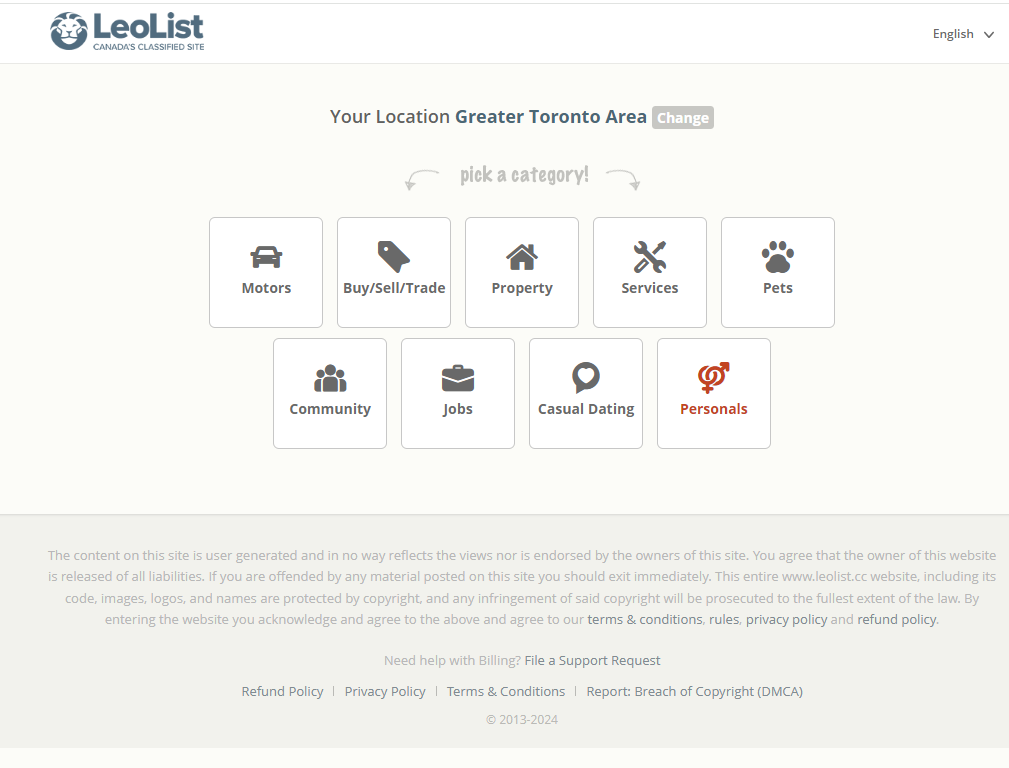Image resolution: width=1009 pixels, height=768 pixels.
Task: Open the Motors car icon category
Action: click(266, 257)
